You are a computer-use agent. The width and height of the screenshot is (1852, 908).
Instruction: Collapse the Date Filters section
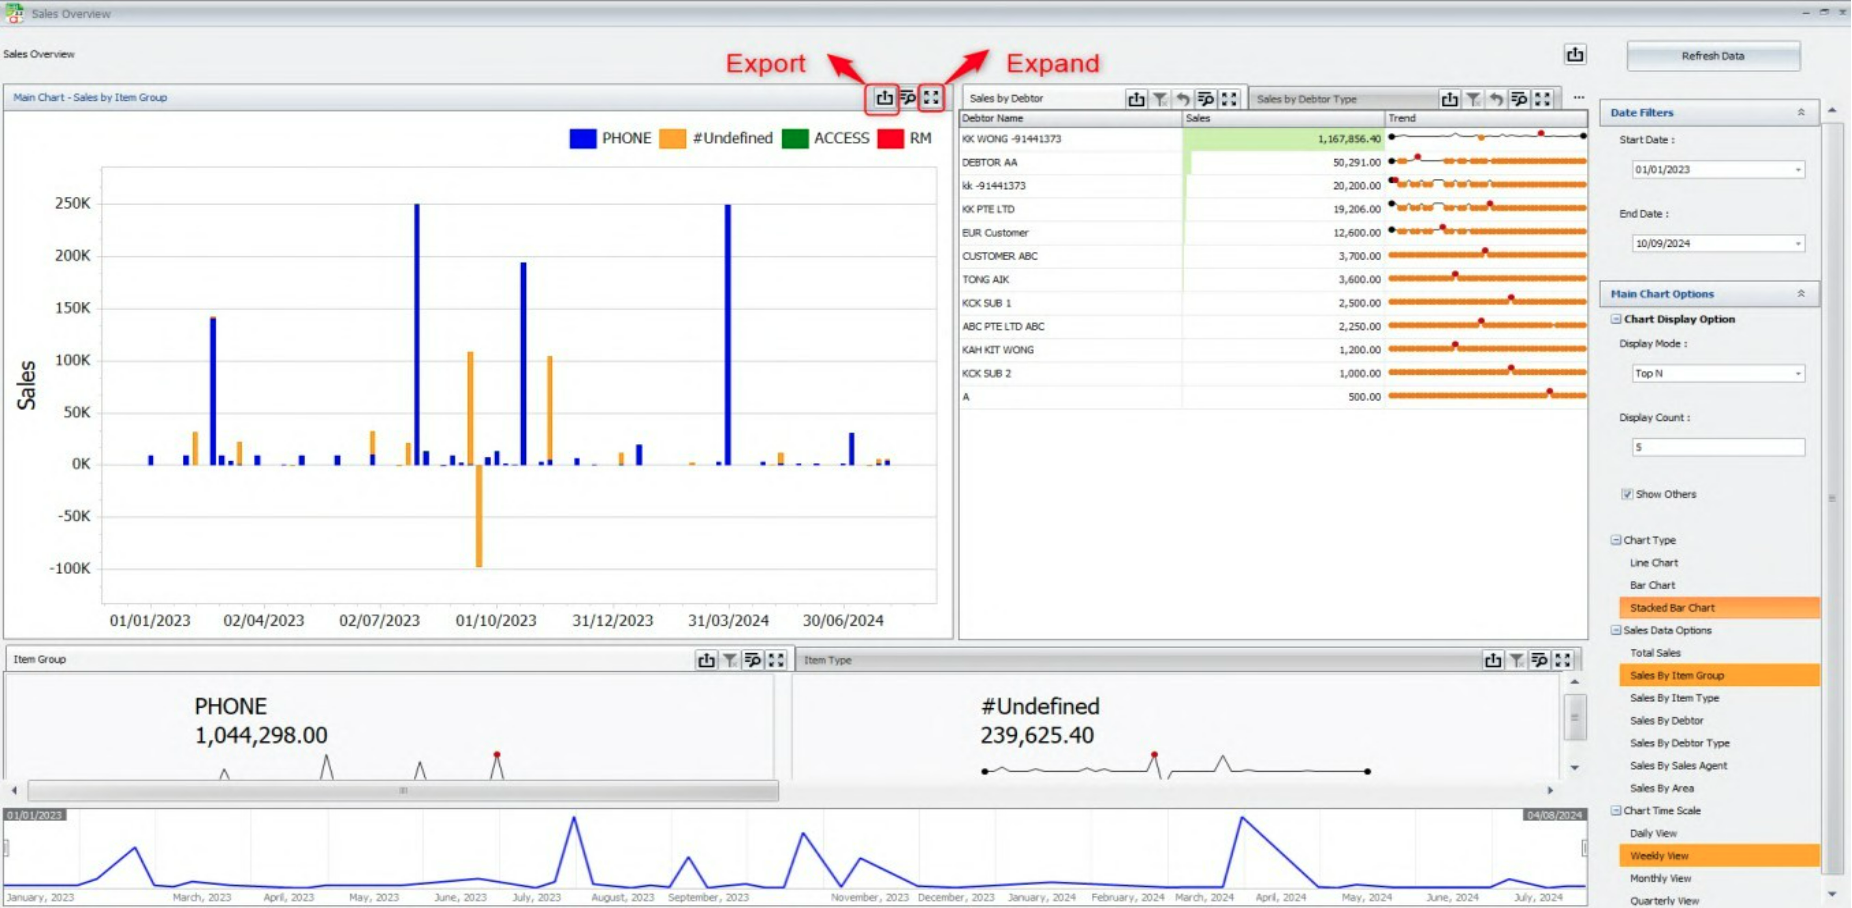click(1801, 113)
